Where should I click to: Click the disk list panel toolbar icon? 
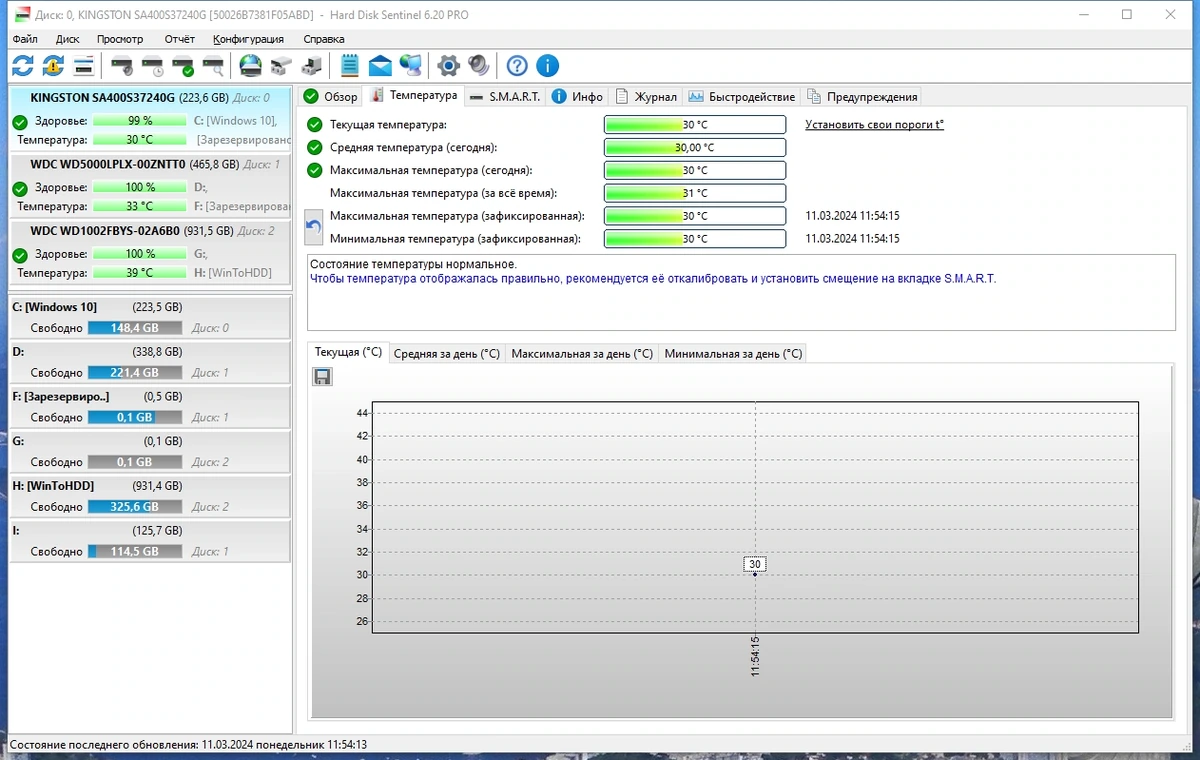(84, 66)
